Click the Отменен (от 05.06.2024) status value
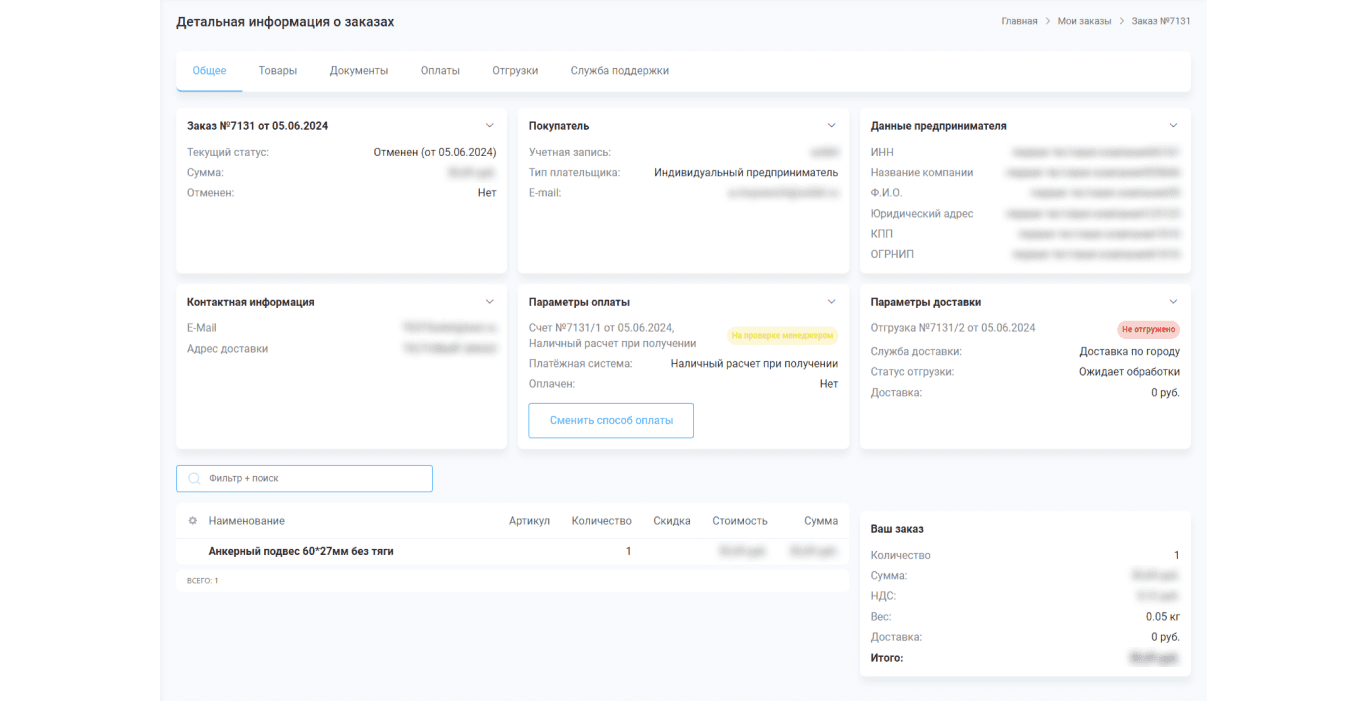This screenshot has height=701, width=1368. pos(435,153)
